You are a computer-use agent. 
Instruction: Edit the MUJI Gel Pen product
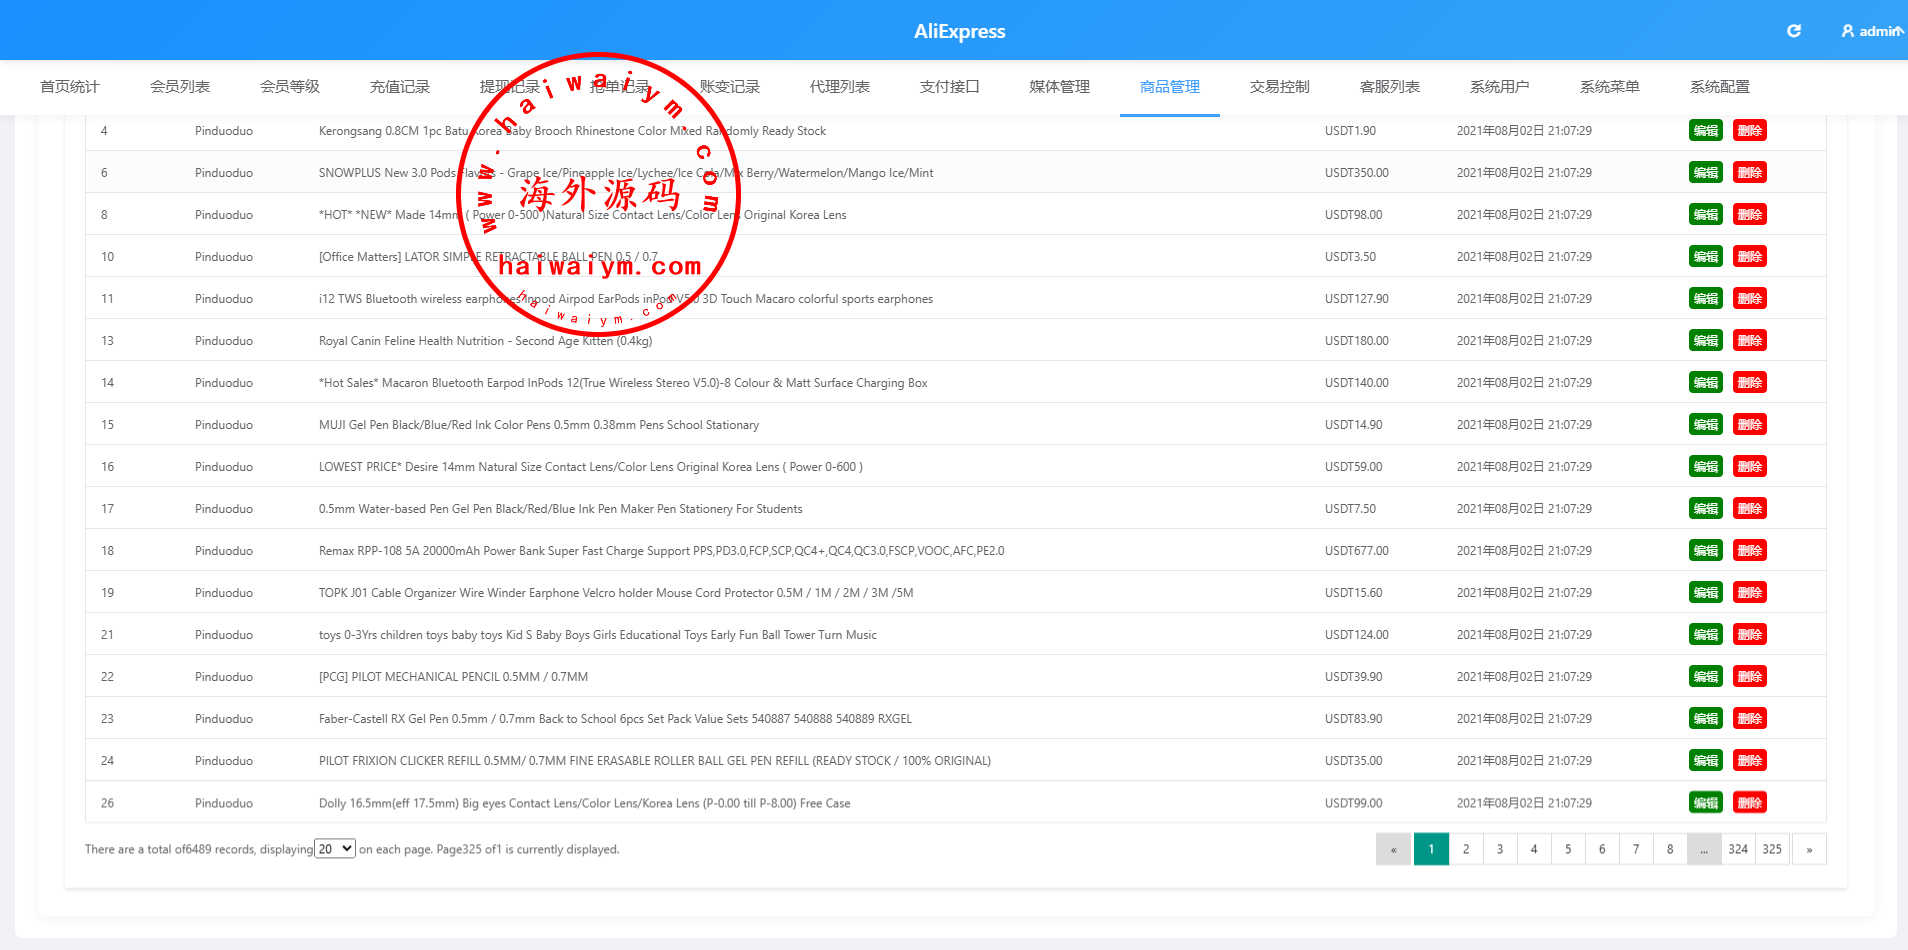tap(1706, 425)
